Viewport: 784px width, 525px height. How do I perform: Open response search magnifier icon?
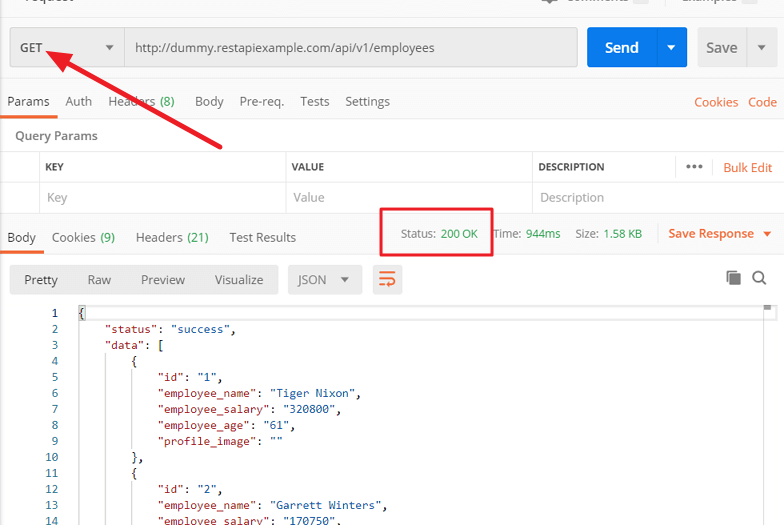point(759,278)
